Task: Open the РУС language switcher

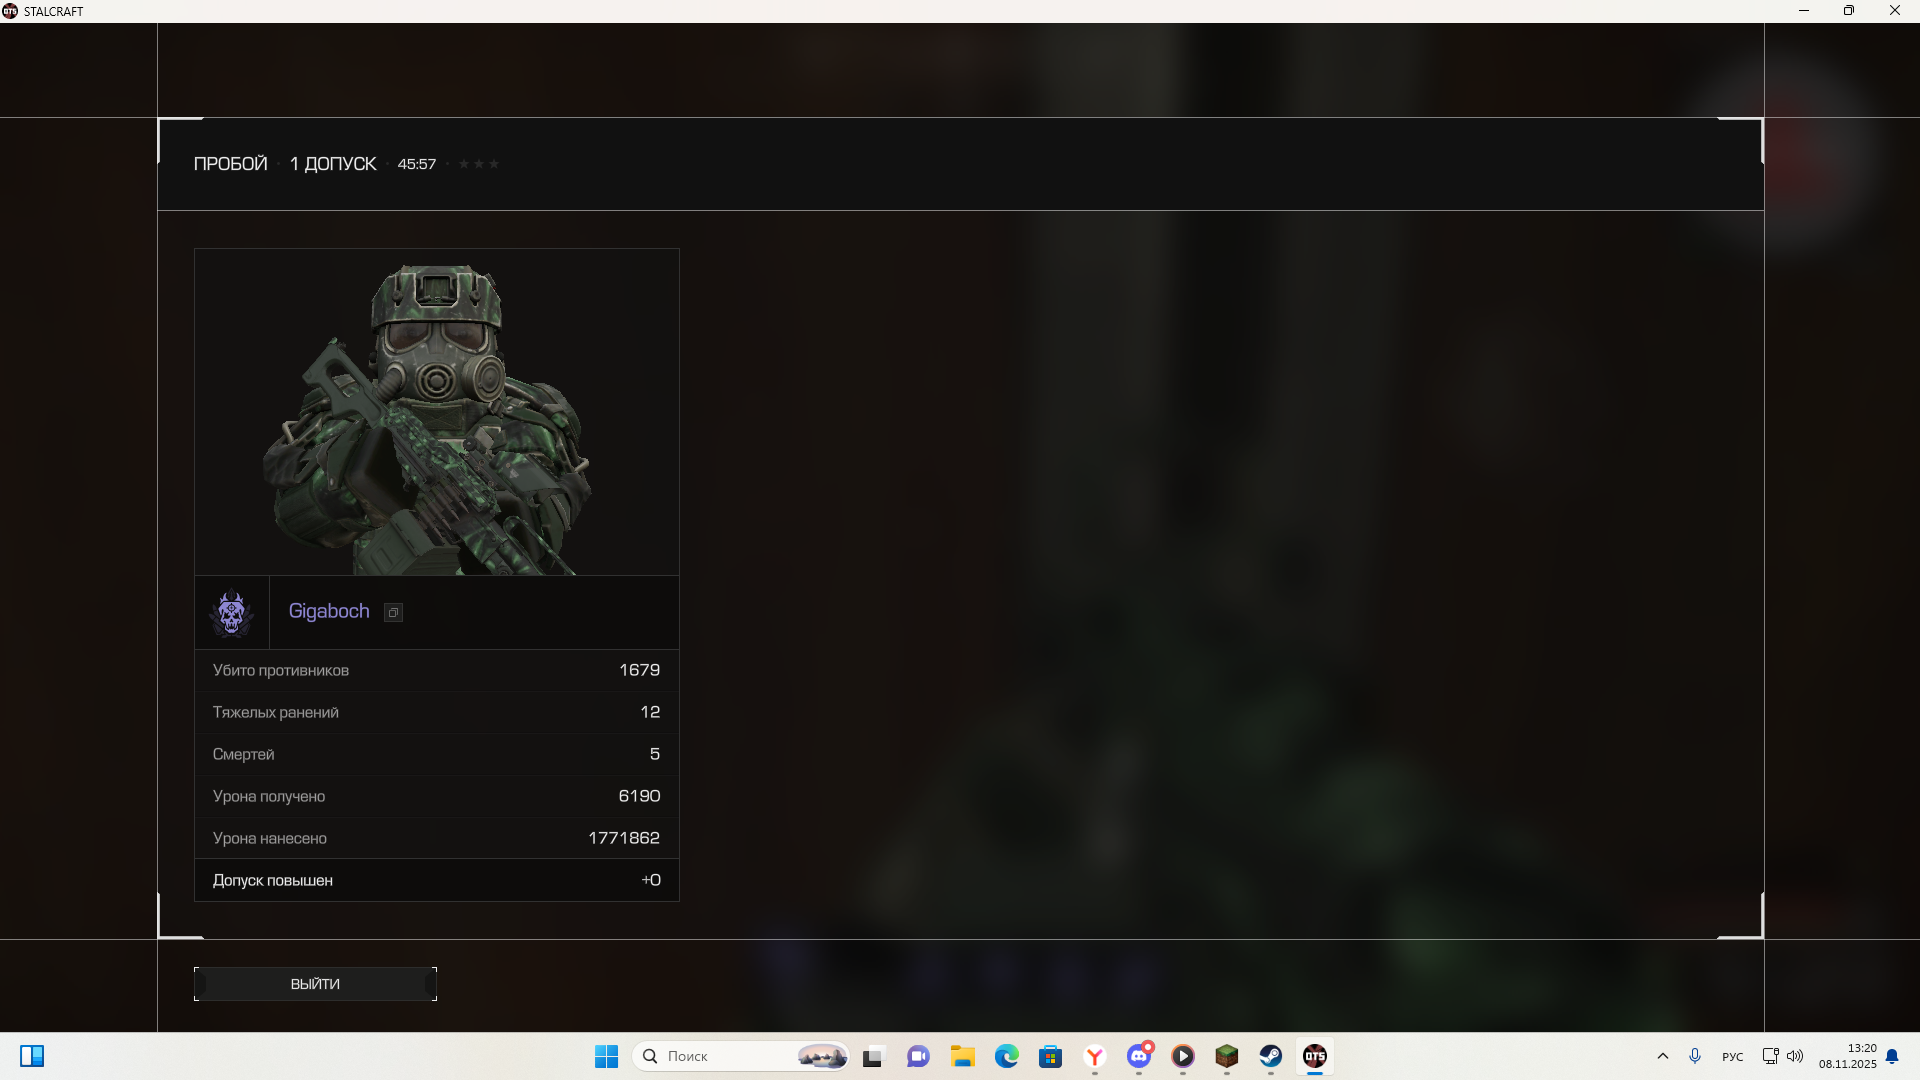Action: (x=1732, y=1057)
